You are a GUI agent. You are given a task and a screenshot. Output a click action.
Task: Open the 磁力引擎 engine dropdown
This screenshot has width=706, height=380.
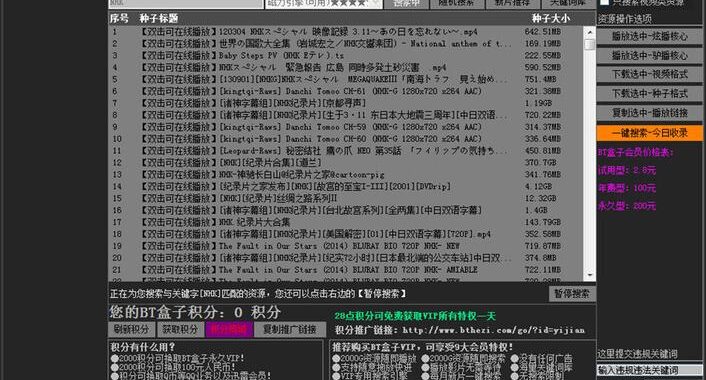(x=324, y=4)
